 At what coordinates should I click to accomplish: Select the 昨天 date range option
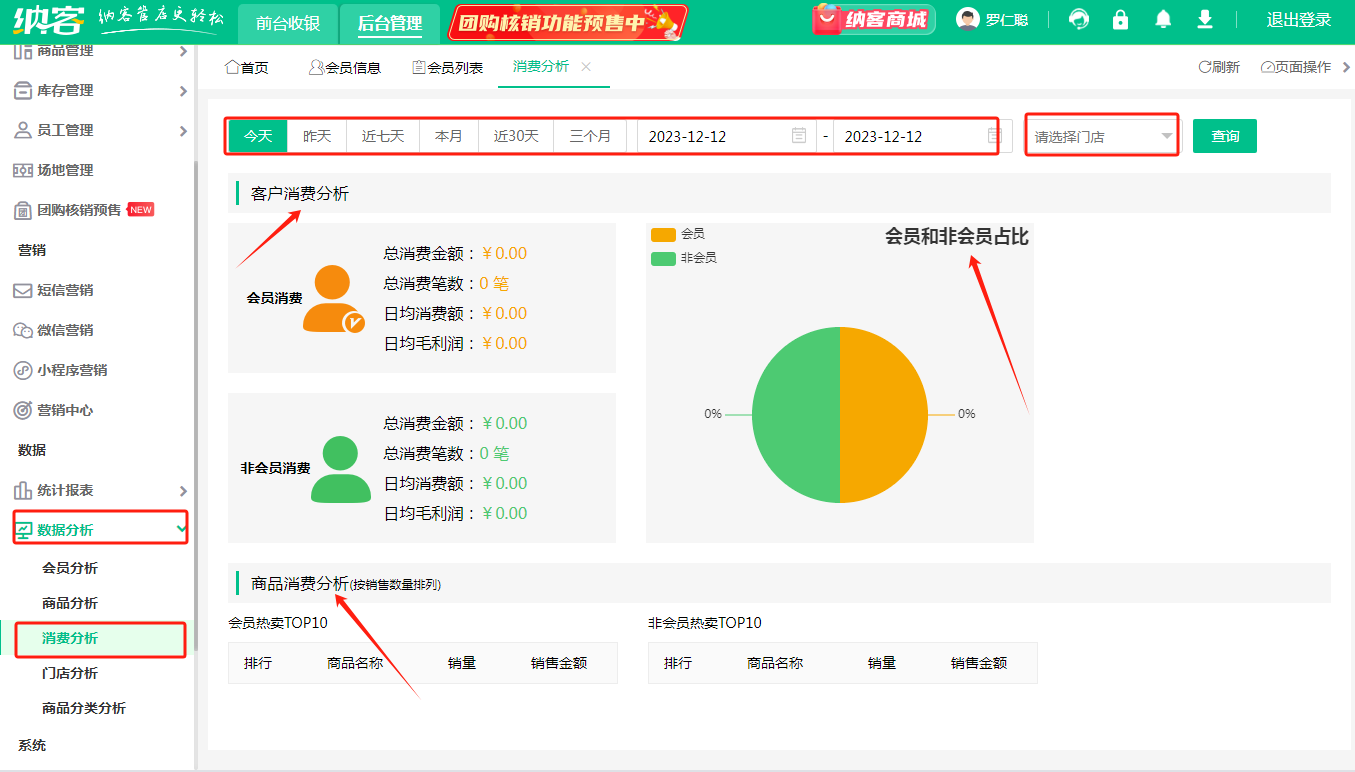[317, 136]
